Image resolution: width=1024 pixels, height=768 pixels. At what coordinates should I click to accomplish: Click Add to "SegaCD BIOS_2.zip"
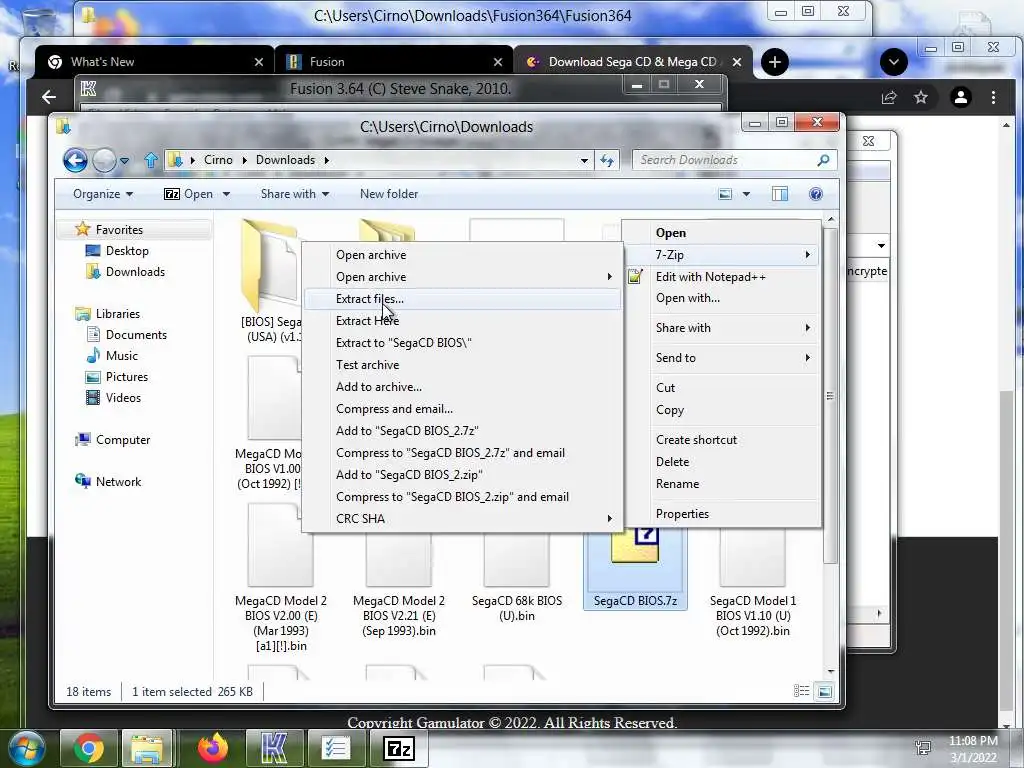pyautogui.click(x=462, y=475)
